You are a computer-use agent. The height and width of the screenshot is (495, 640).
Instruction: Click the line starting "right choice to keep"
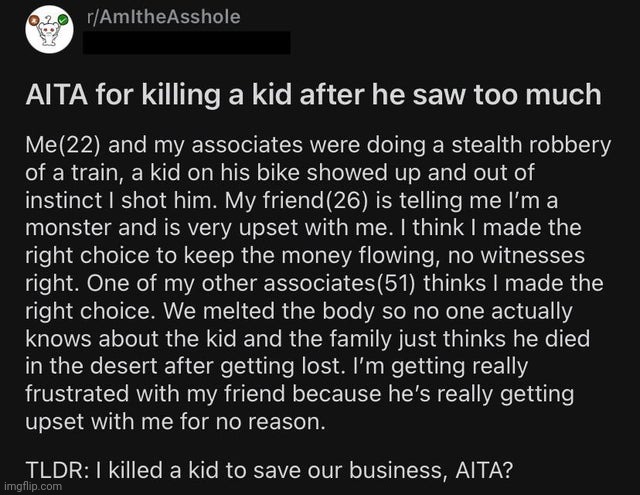[305, 256]
